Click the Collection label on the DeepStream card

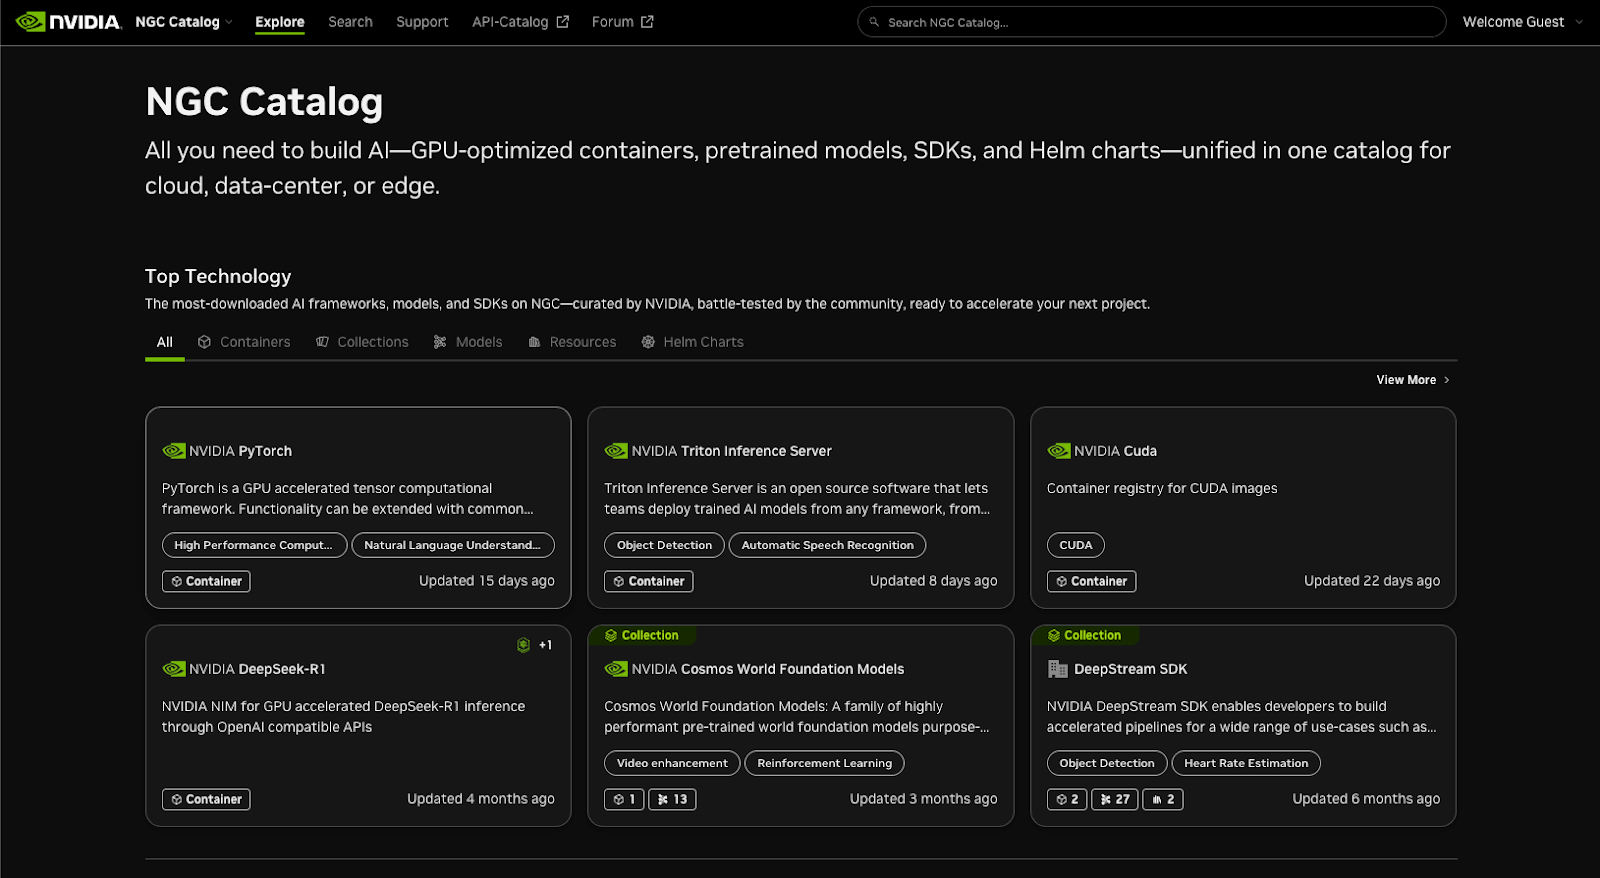1084,635
